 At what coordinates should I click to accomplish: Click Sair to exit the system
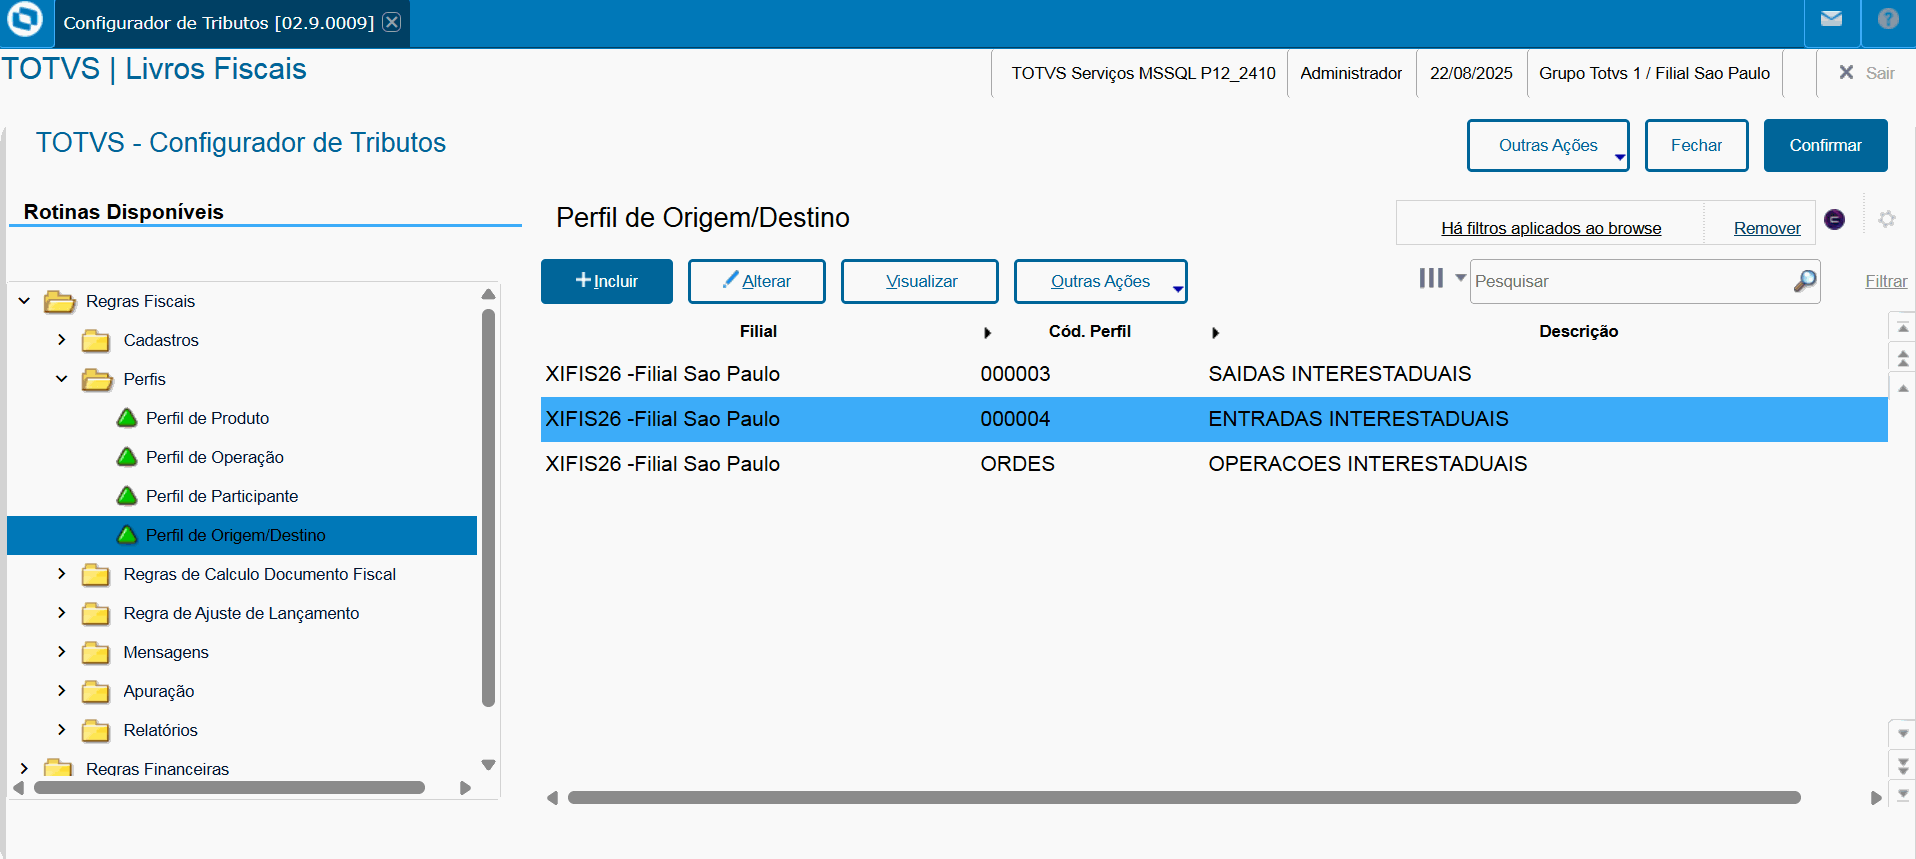1867,73
